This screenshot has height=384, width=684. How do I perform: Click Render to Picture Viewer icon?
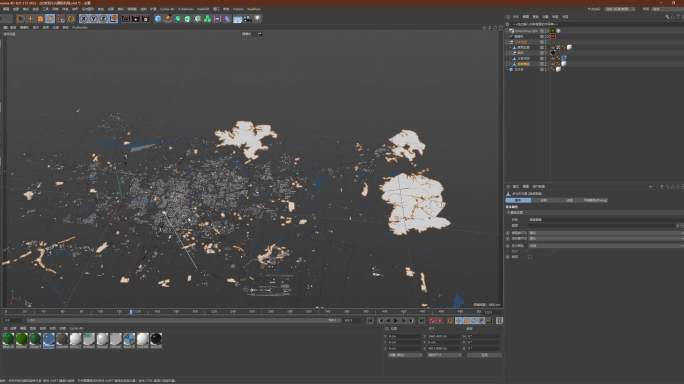click(x=135, y=19)
